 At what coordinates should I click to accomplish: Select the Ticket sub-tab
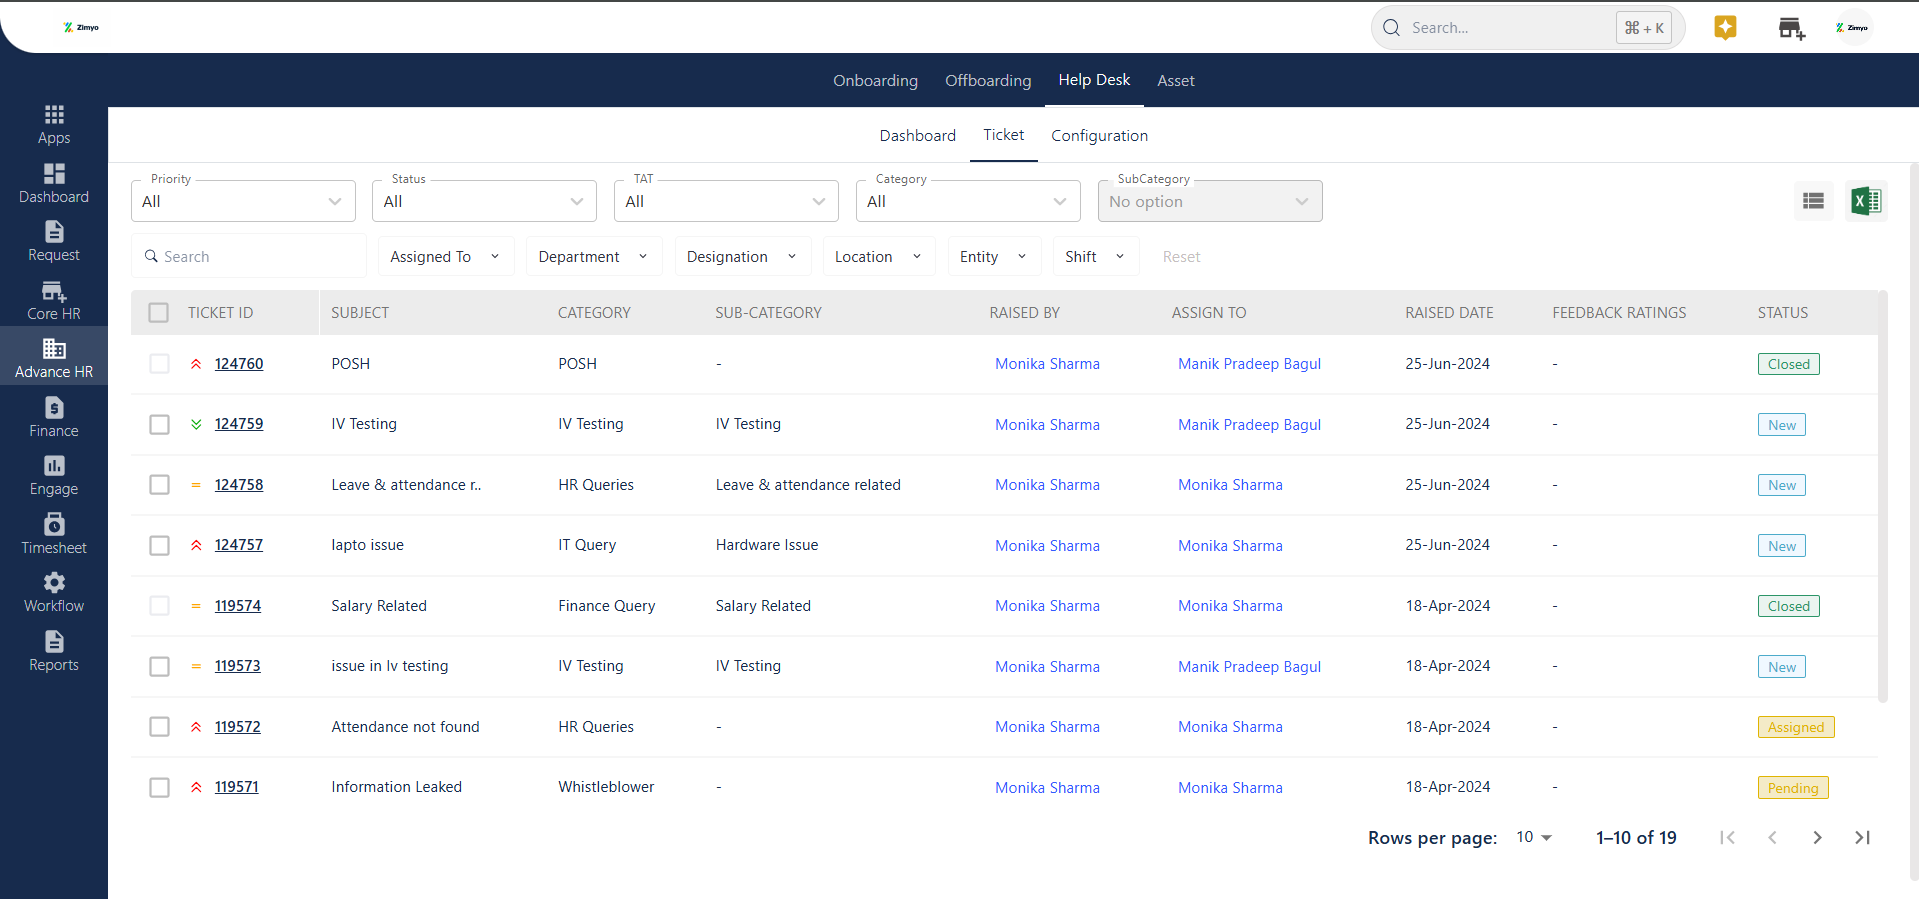click(1003, 135)
